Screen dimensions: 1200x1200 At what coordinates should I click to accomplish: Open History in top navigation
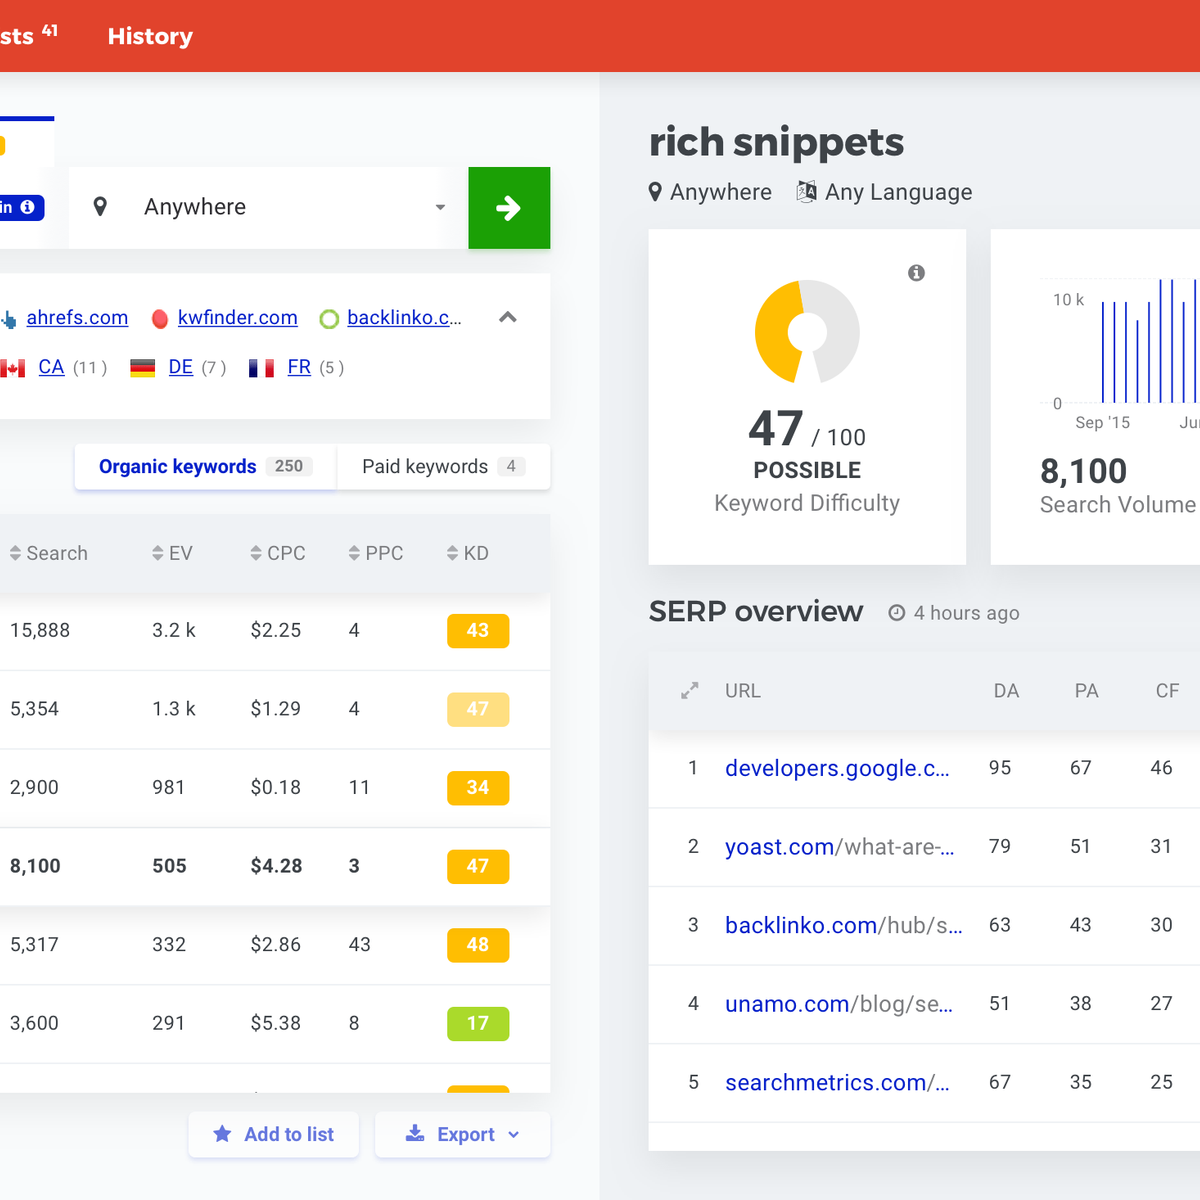tap(150, 36)
